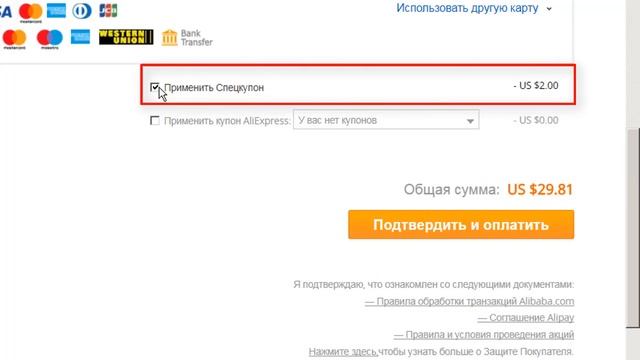Click the page vertical scrollbar thumb
The height and width of the screenshot is (360, 640).
click(x=633, y=228)
